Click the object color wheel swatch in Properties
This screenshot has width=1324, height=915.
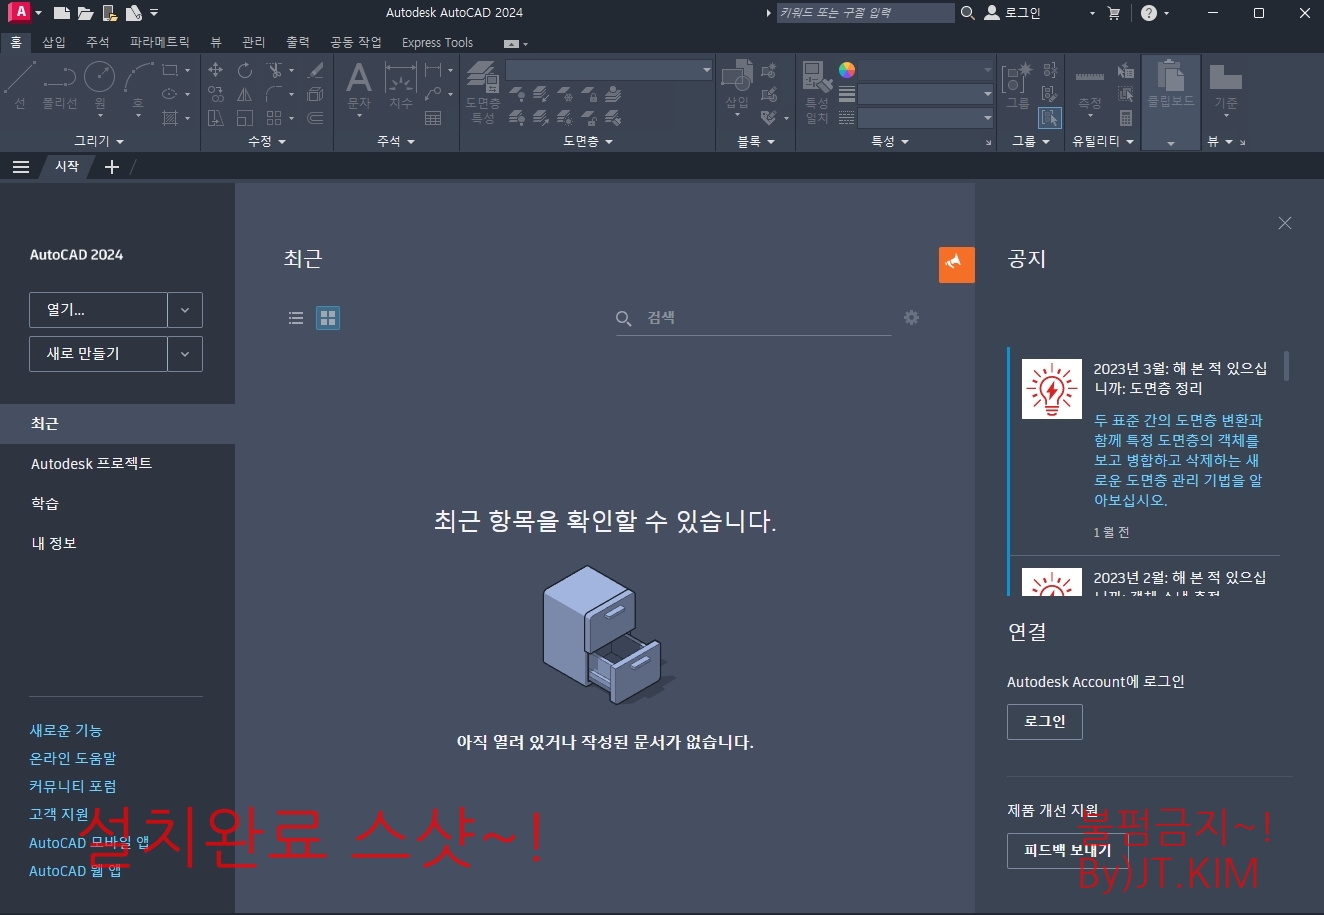point(847,70)
